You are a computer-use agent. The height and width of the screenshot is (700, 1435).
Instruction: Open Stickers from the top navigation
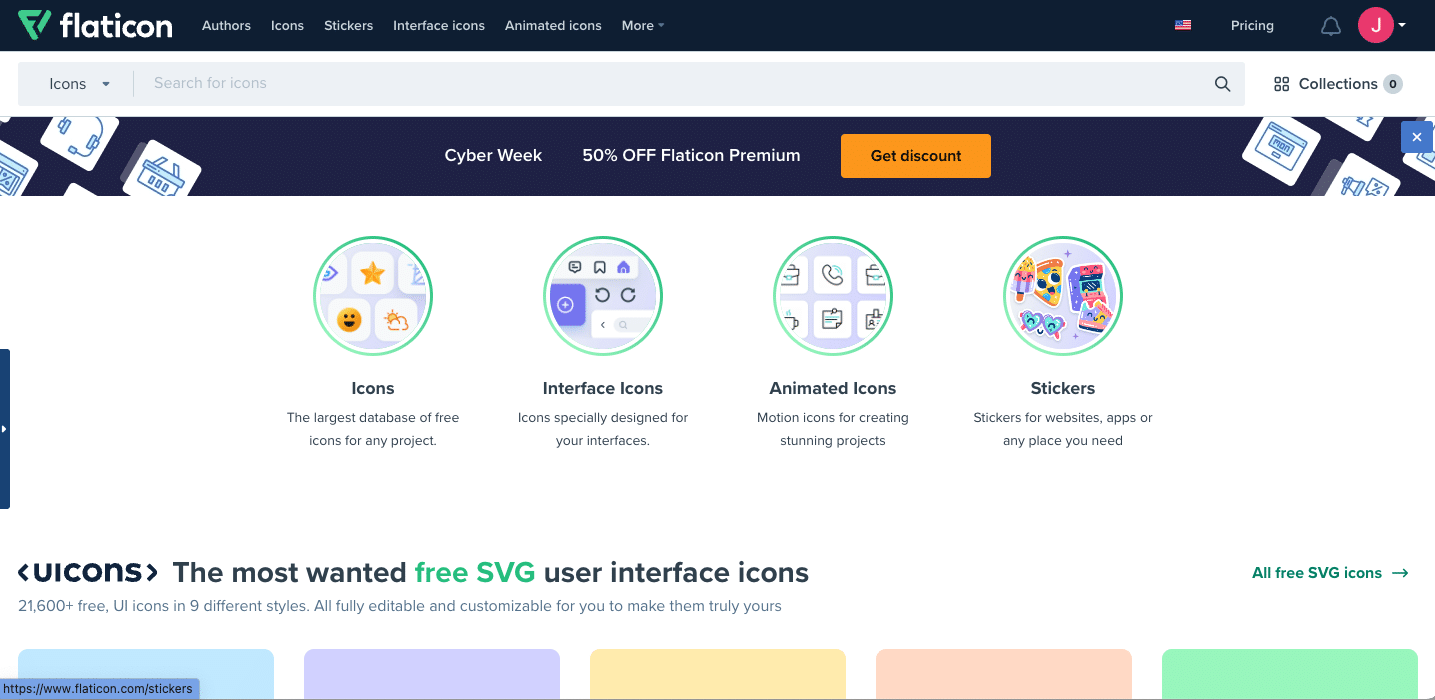tap(348, 26)
